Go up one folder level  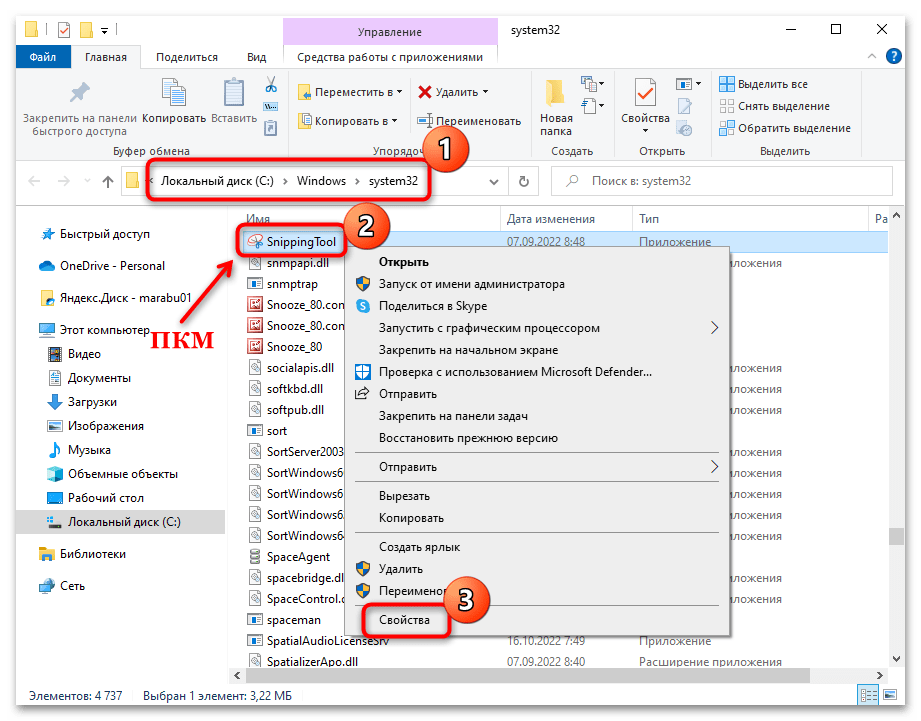(x=108, y=181)
